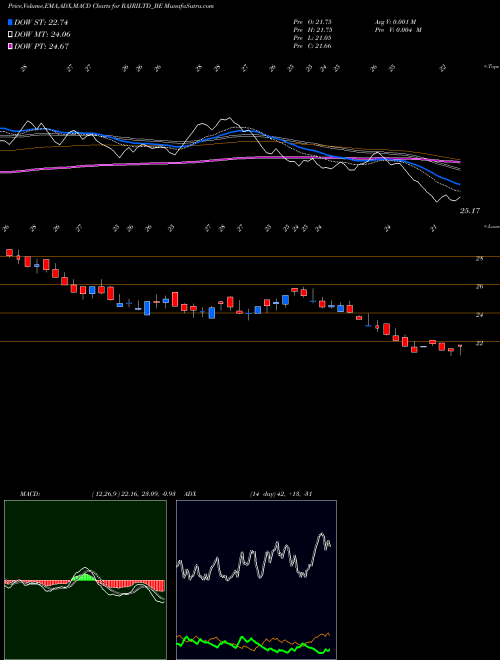The height and width of the screenshot is (660, 500).
Task: Click the MACD (12,26,9) values text
Action: [133, 494]
